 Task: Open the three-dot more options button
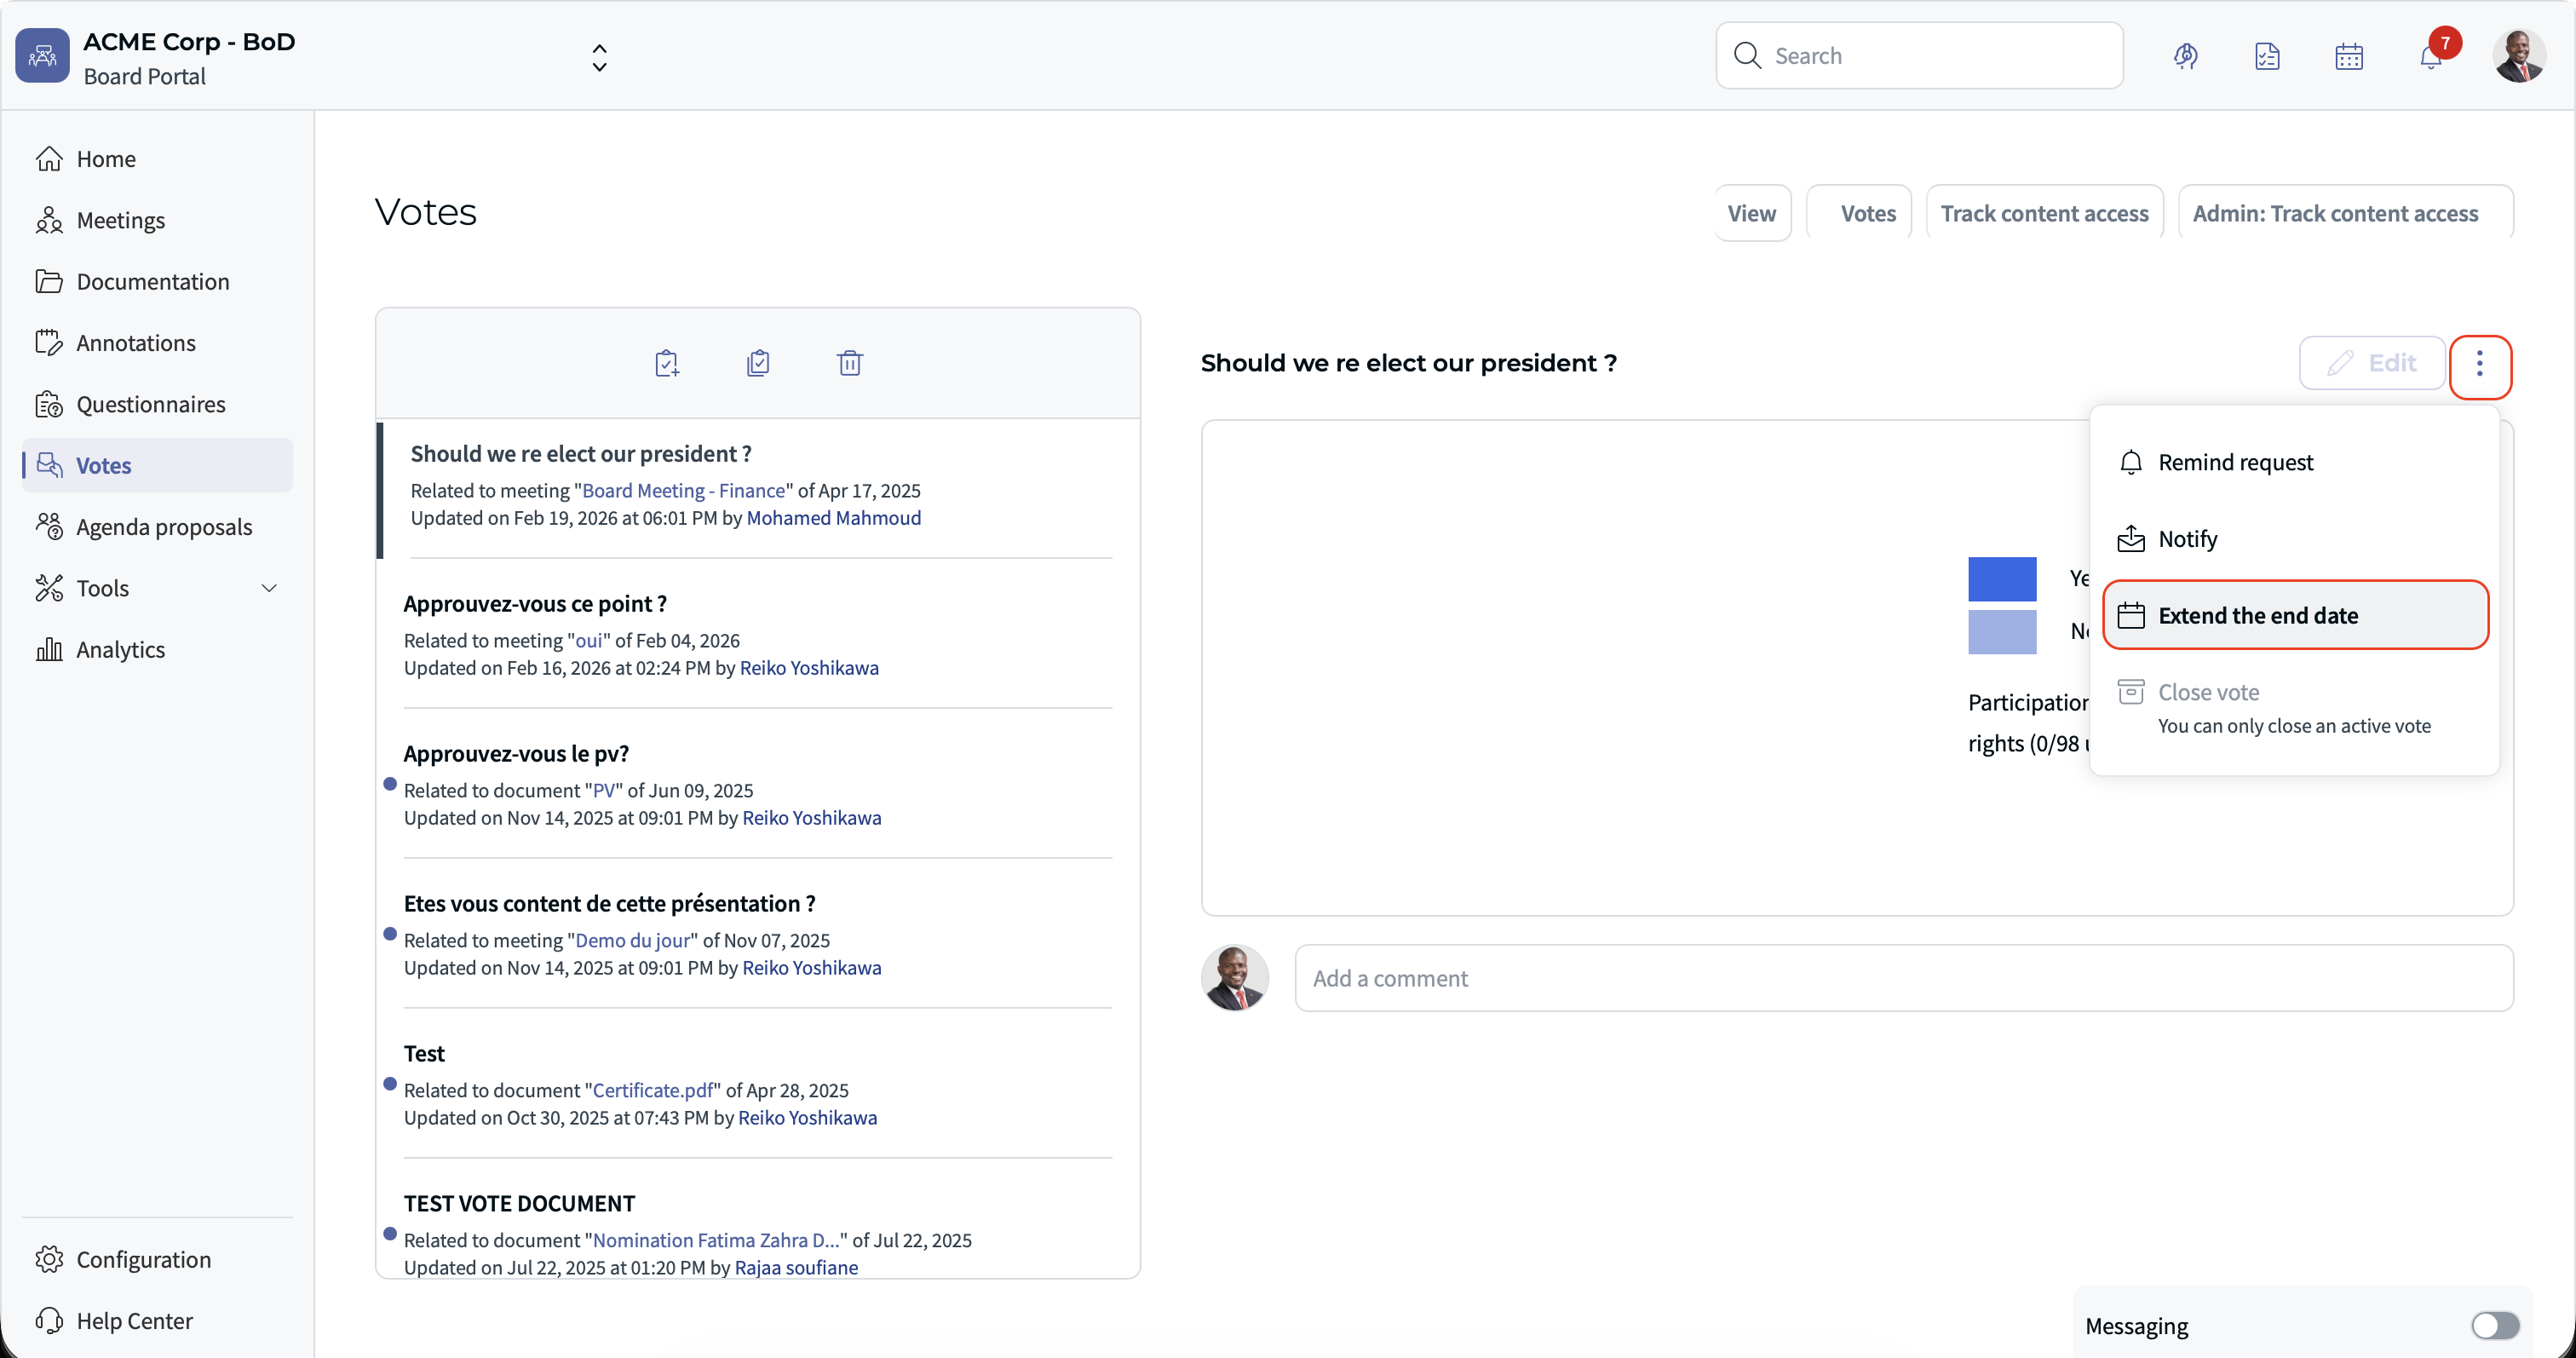(x=2479, y=364)
